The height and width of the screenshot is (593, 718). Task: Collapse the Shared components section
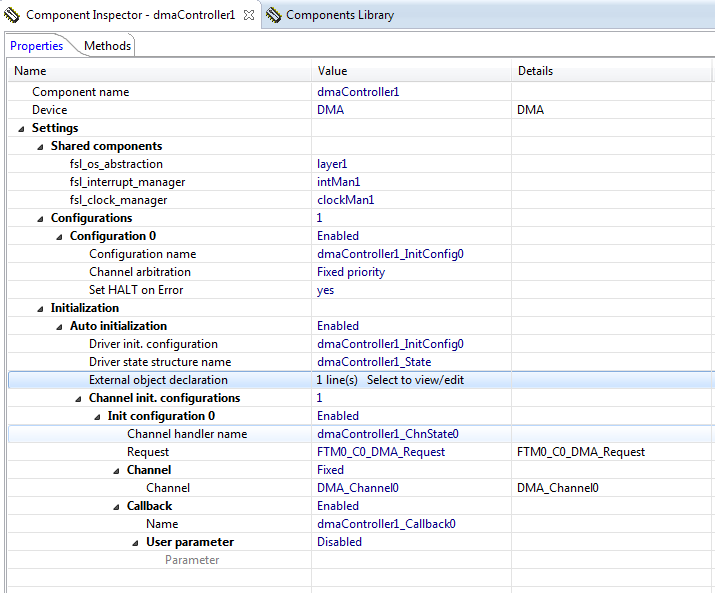click(x=42, y=146)
